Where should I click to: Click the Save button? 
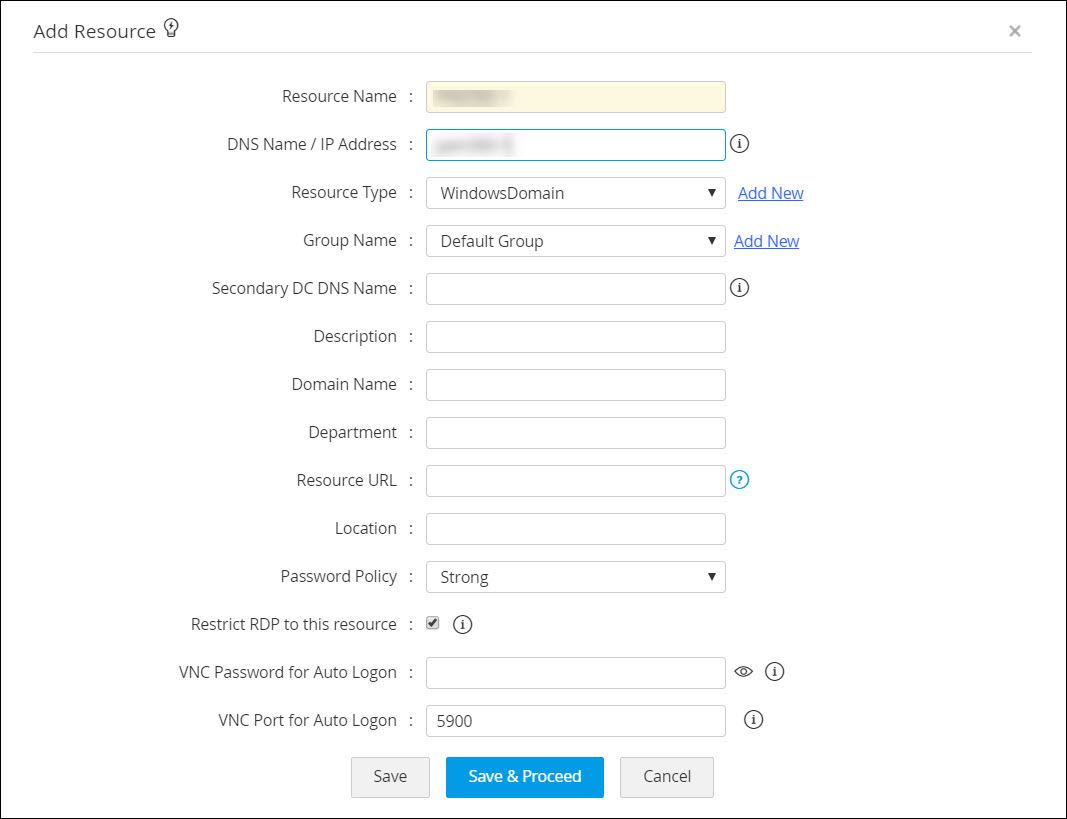point(390,777)
